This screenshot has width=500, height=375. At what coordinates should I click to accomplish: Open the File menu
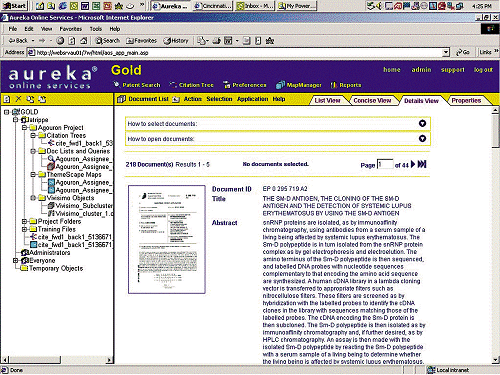coord(13,29)
